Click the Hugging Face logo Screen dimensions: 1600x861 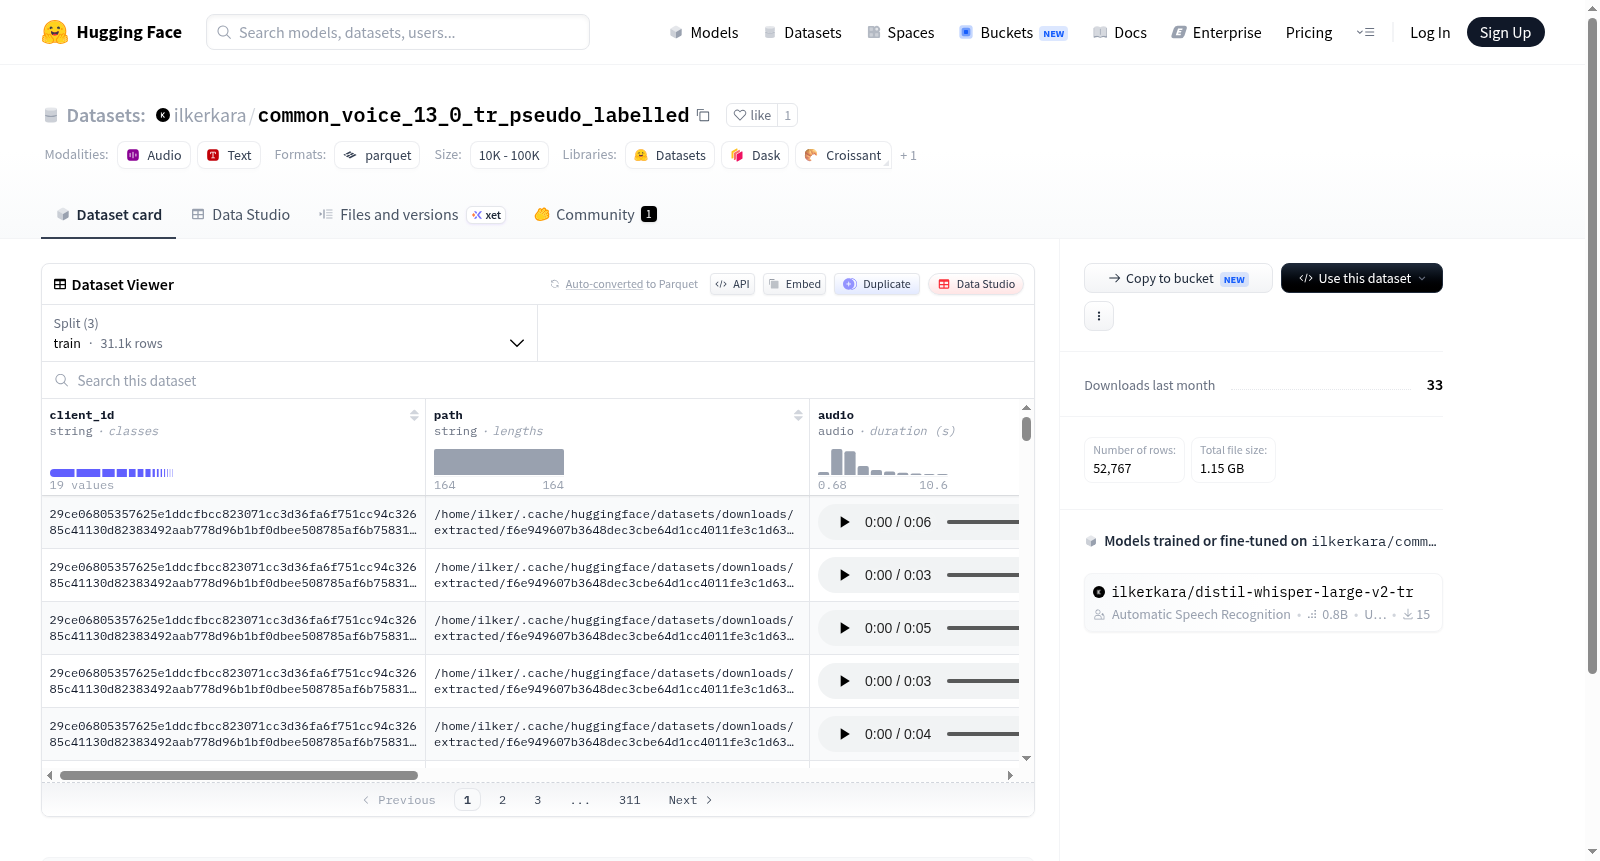pyautogui.click(x=111, y=32)
